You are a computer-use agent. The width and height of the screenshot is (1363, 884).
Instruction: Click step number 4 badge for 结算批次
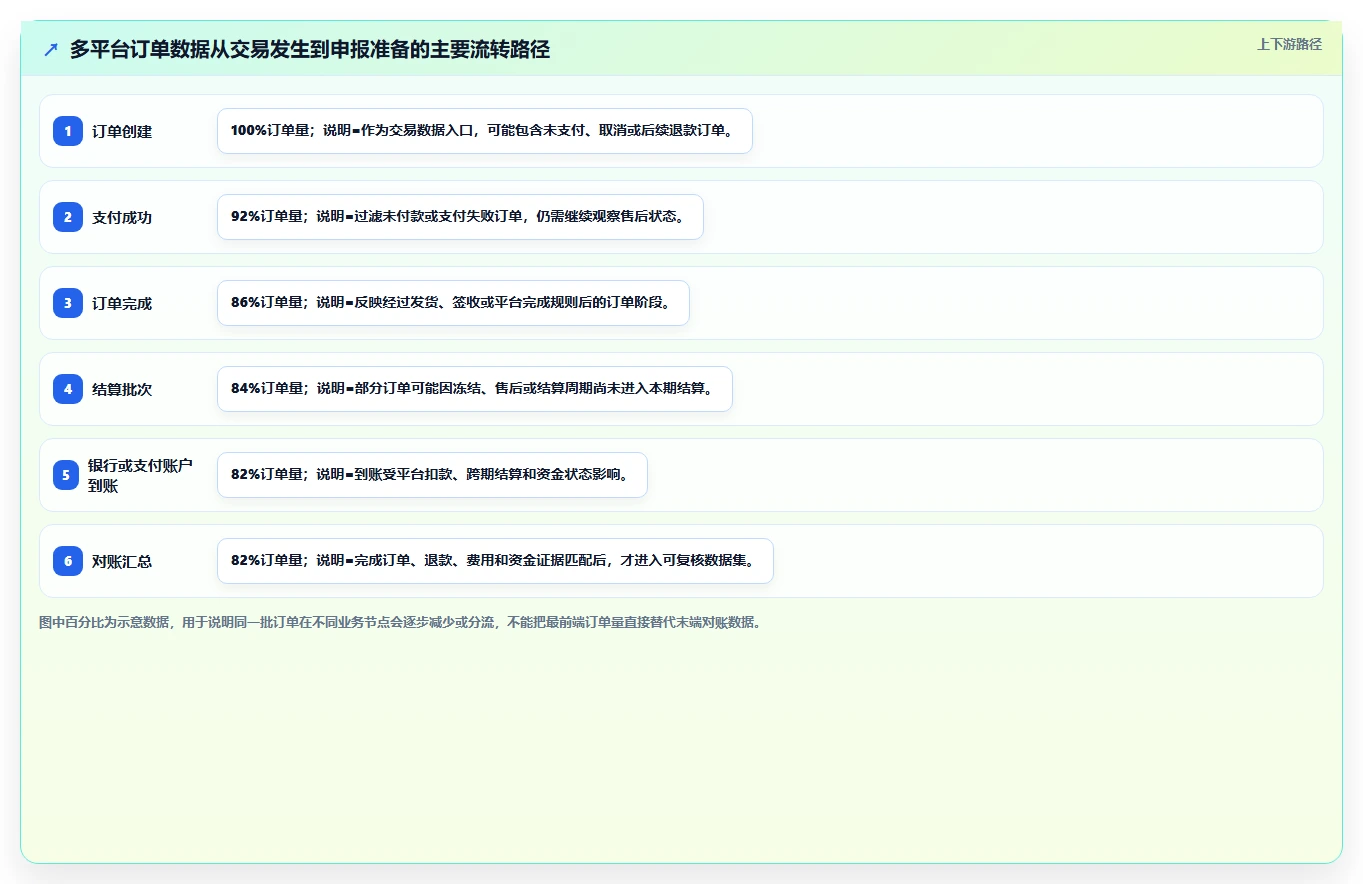pyautogui.click(x=68, y=389)
